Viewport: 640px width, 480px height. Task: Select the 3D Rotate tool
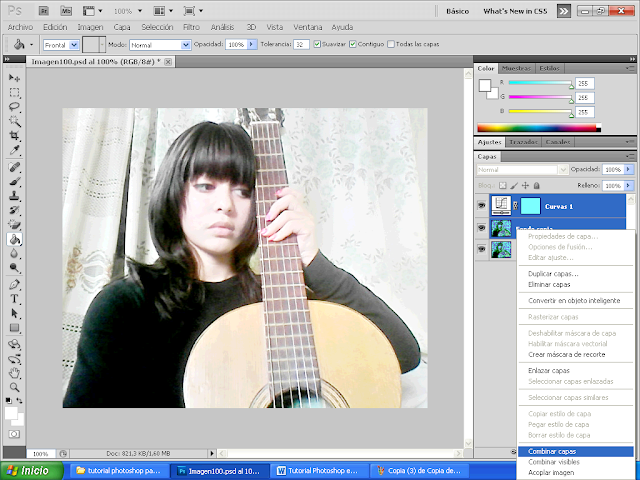point(14,344)
